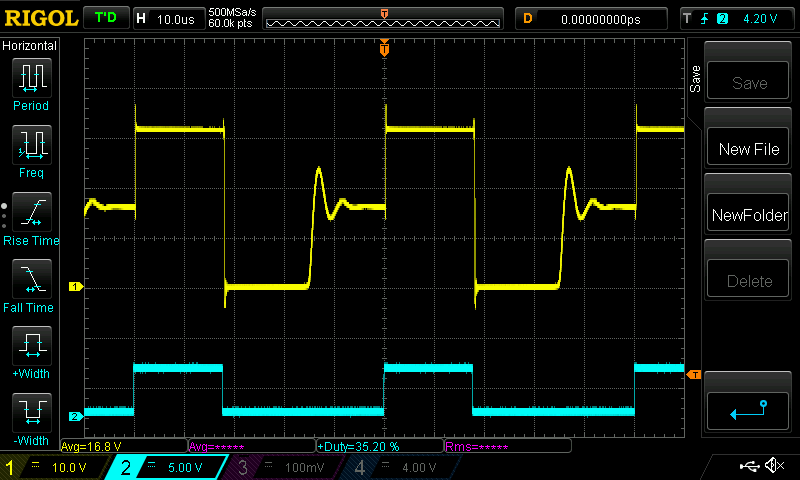Click the back arrow return icon

click(749, 409)
